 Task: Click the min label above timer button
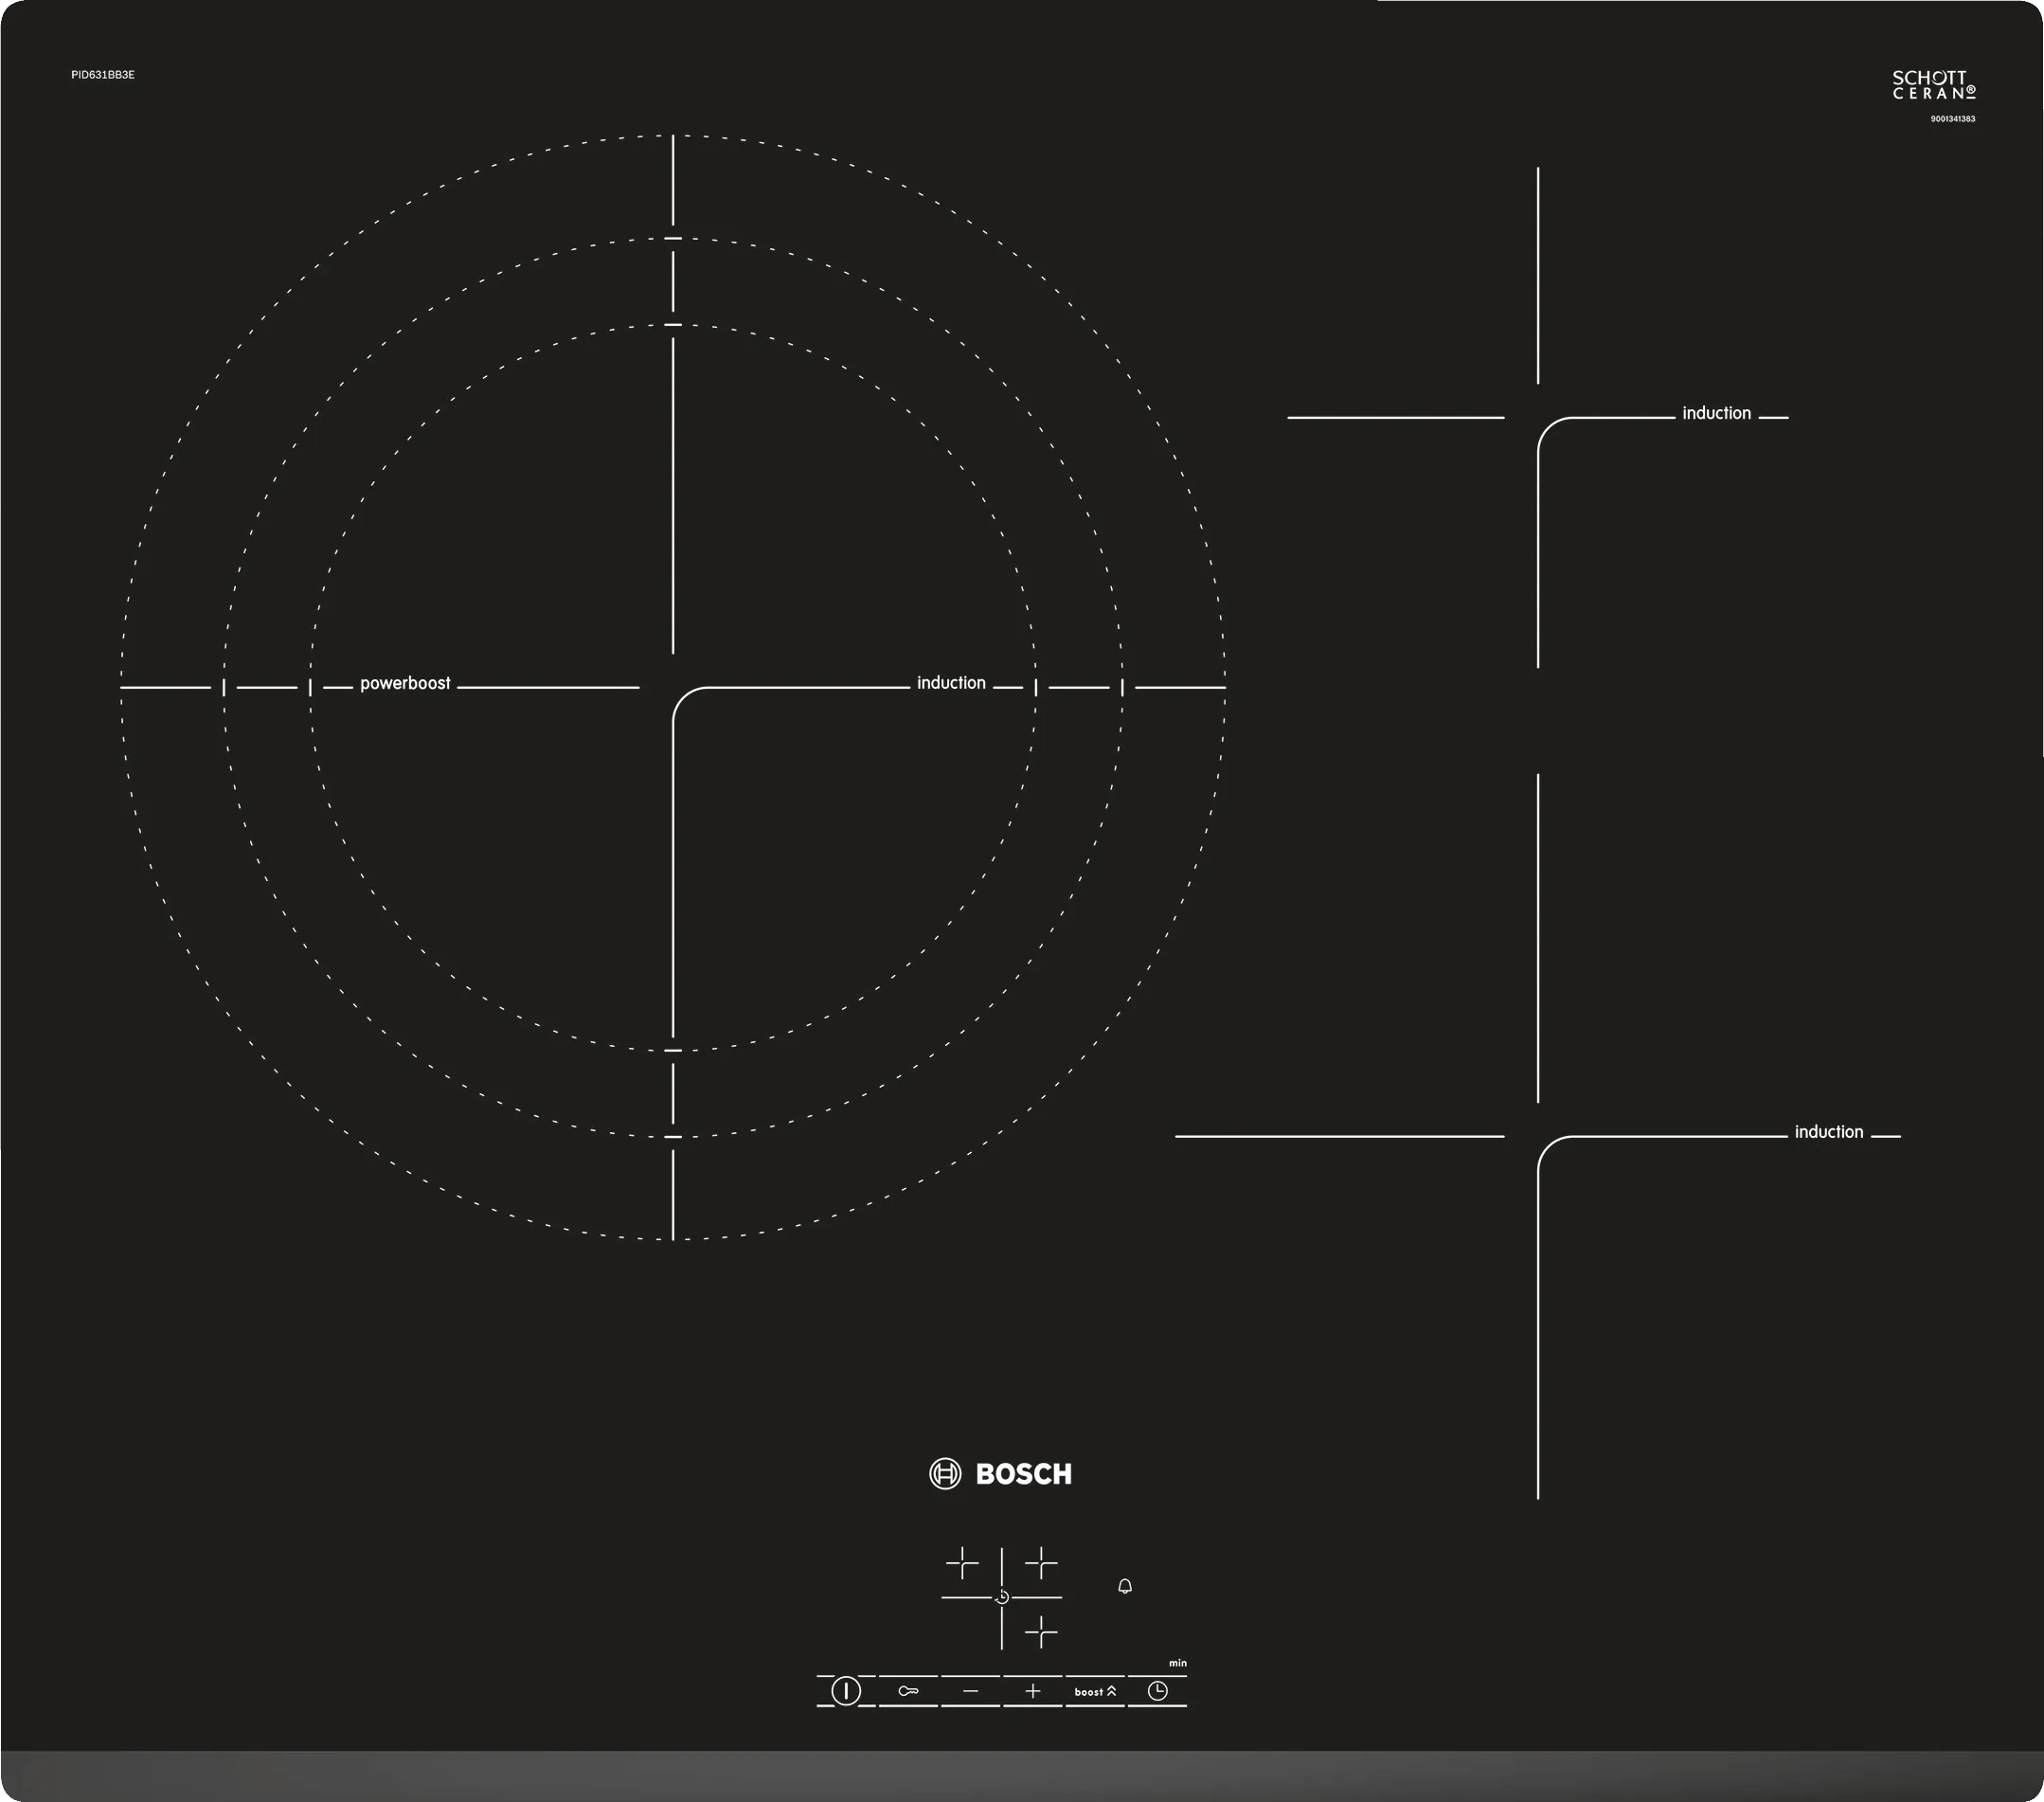click(1177, 1664)
